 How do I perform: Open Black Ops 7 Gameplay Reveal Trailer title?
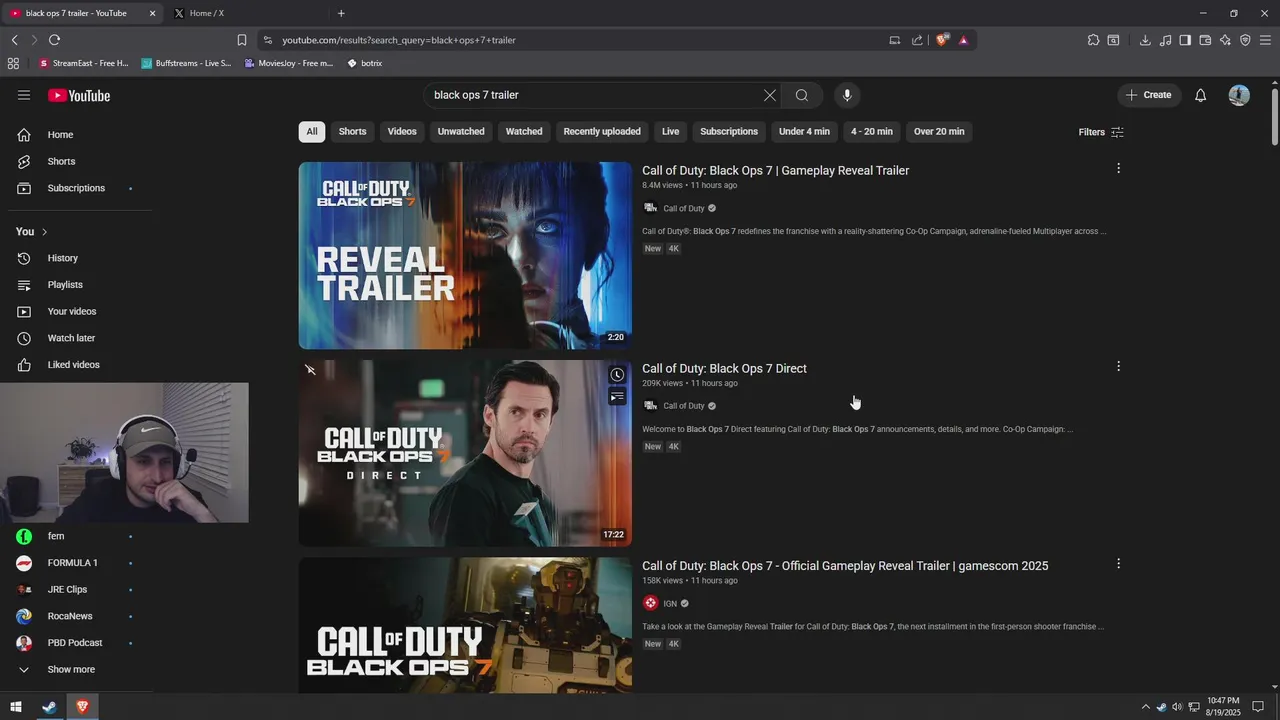(x=775, y=171)
